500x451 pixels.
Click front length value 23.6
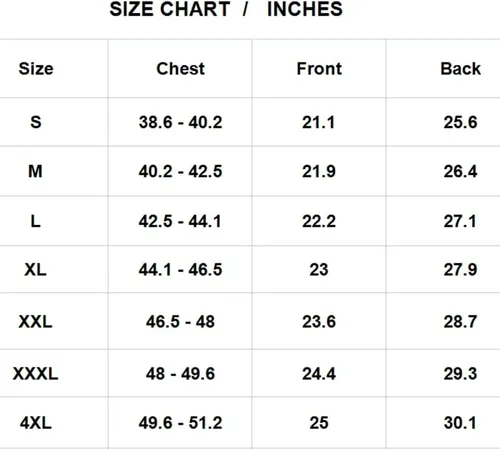(x=319, y=322)
